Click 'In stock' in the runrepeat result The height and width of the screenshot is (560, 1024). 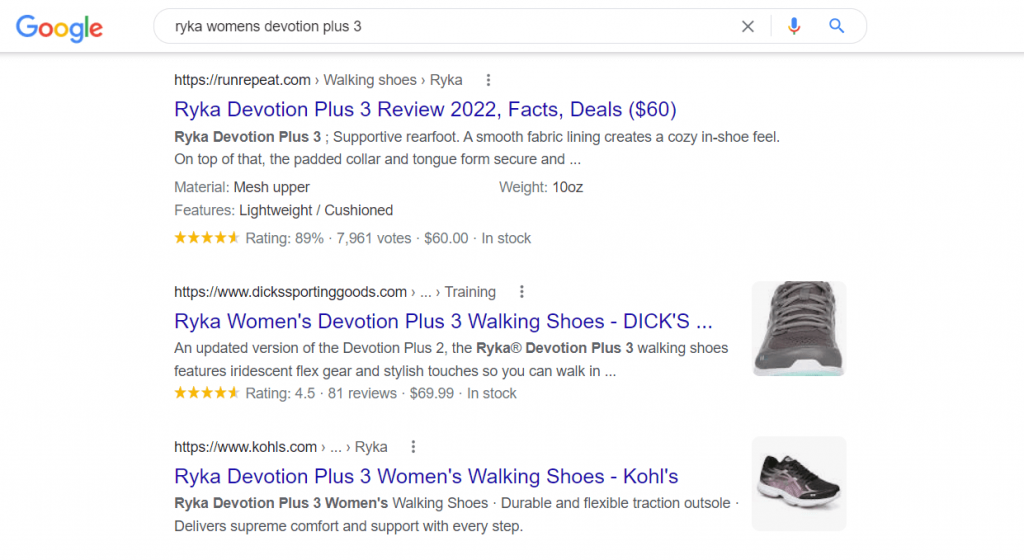tap(506, 238)
